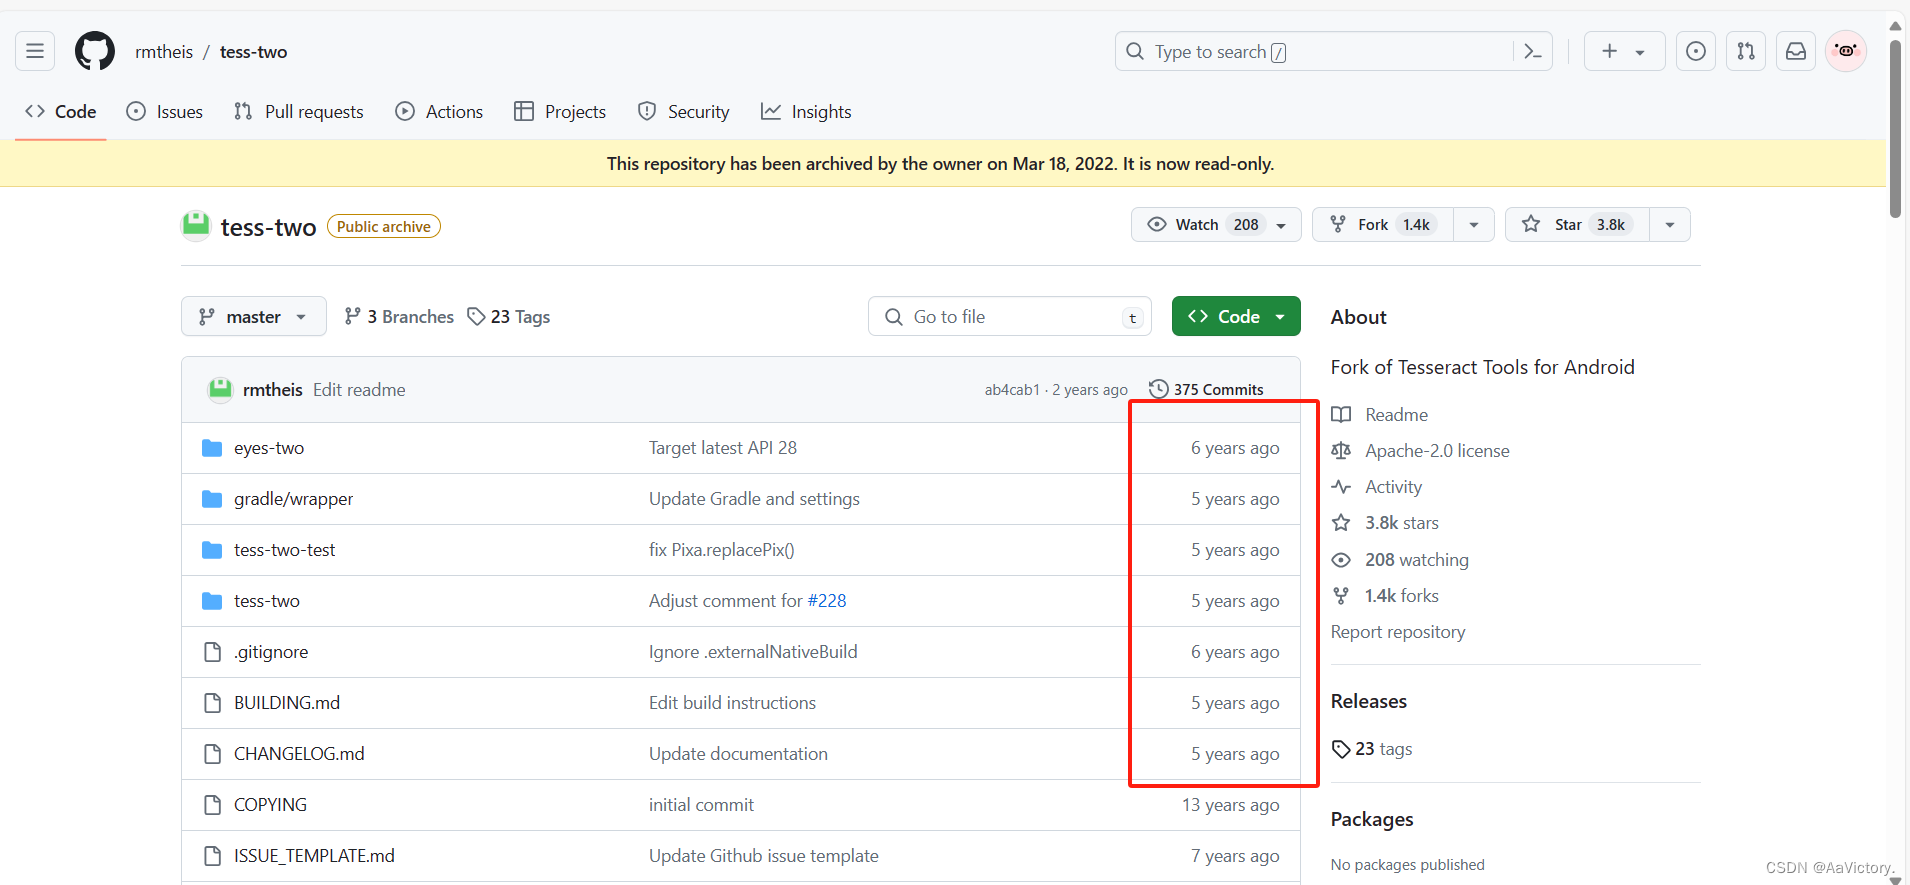Click Report repository link
The height and width of the screenshot is (885, 1910).
click(1398, 632)
